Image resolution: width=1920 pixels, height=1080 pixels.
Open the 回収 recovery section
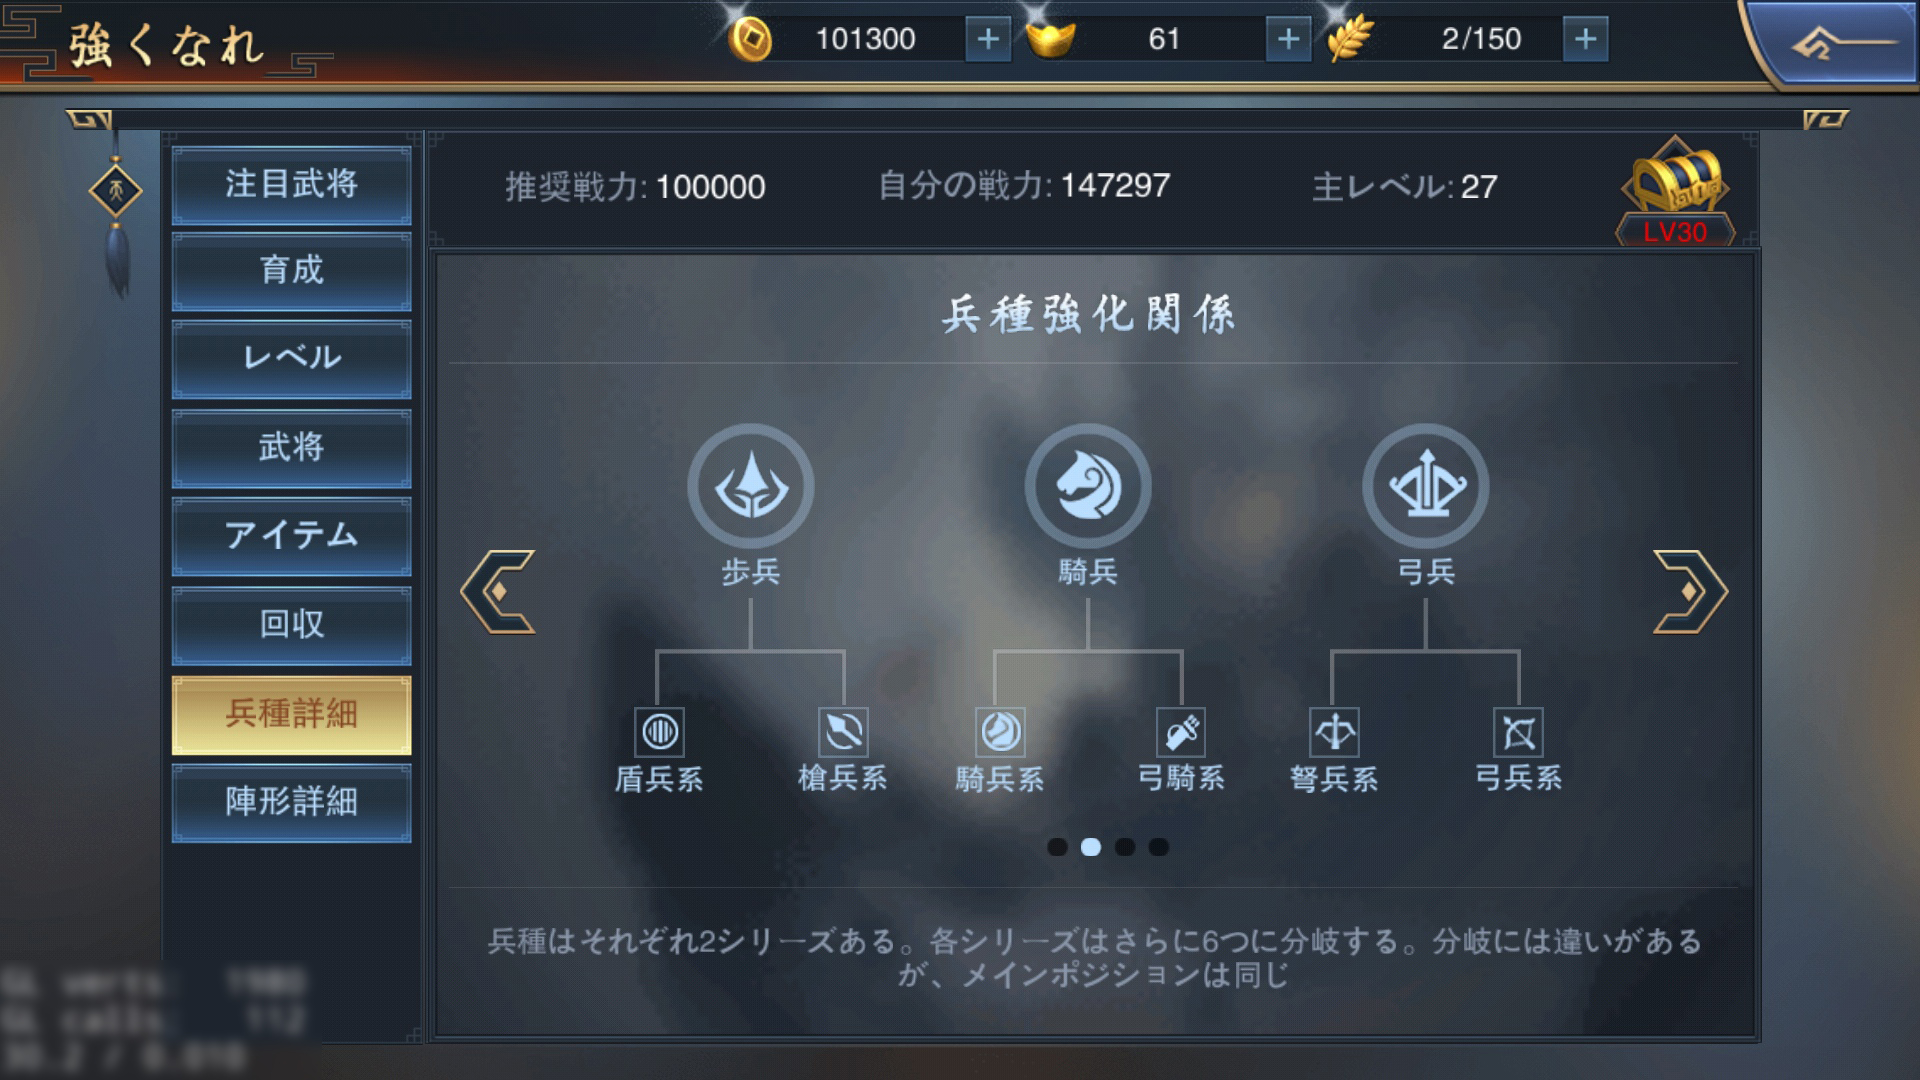tap(291, 625)
